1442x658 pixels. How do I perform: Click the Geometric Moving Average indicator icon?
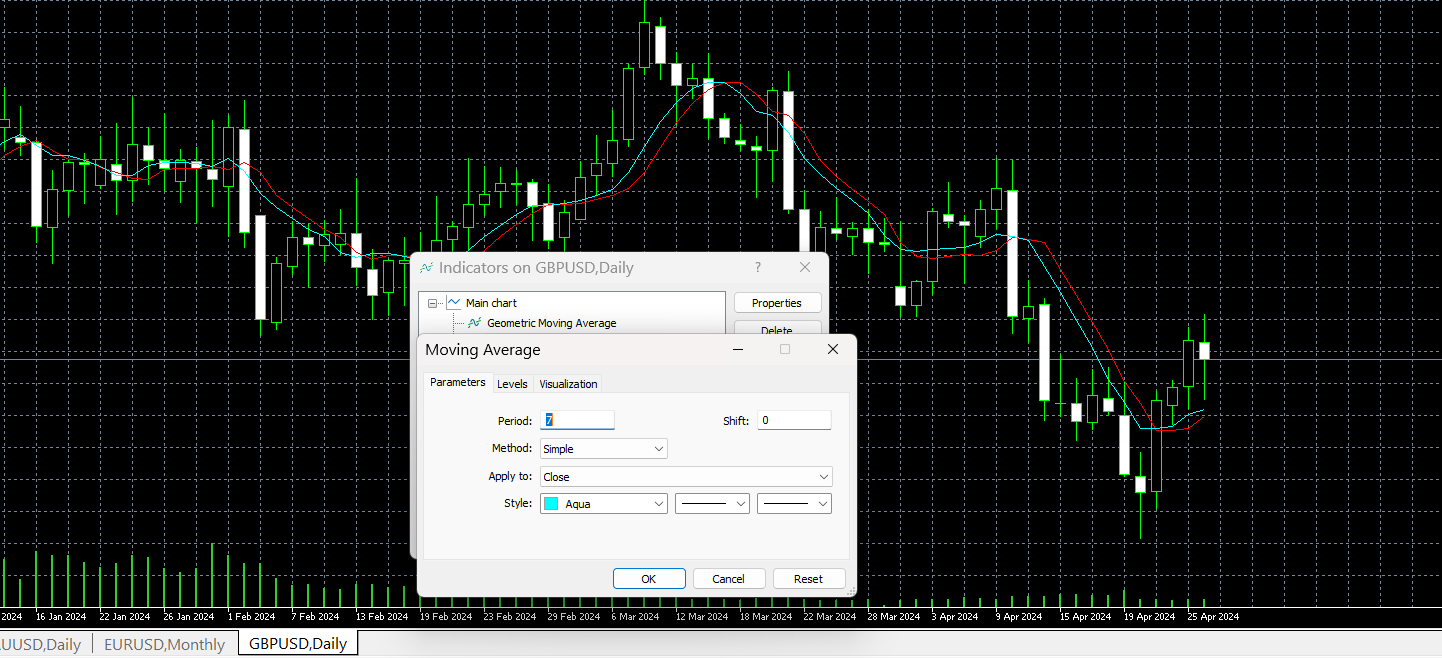pyautogui.click(x=475, y=323)
